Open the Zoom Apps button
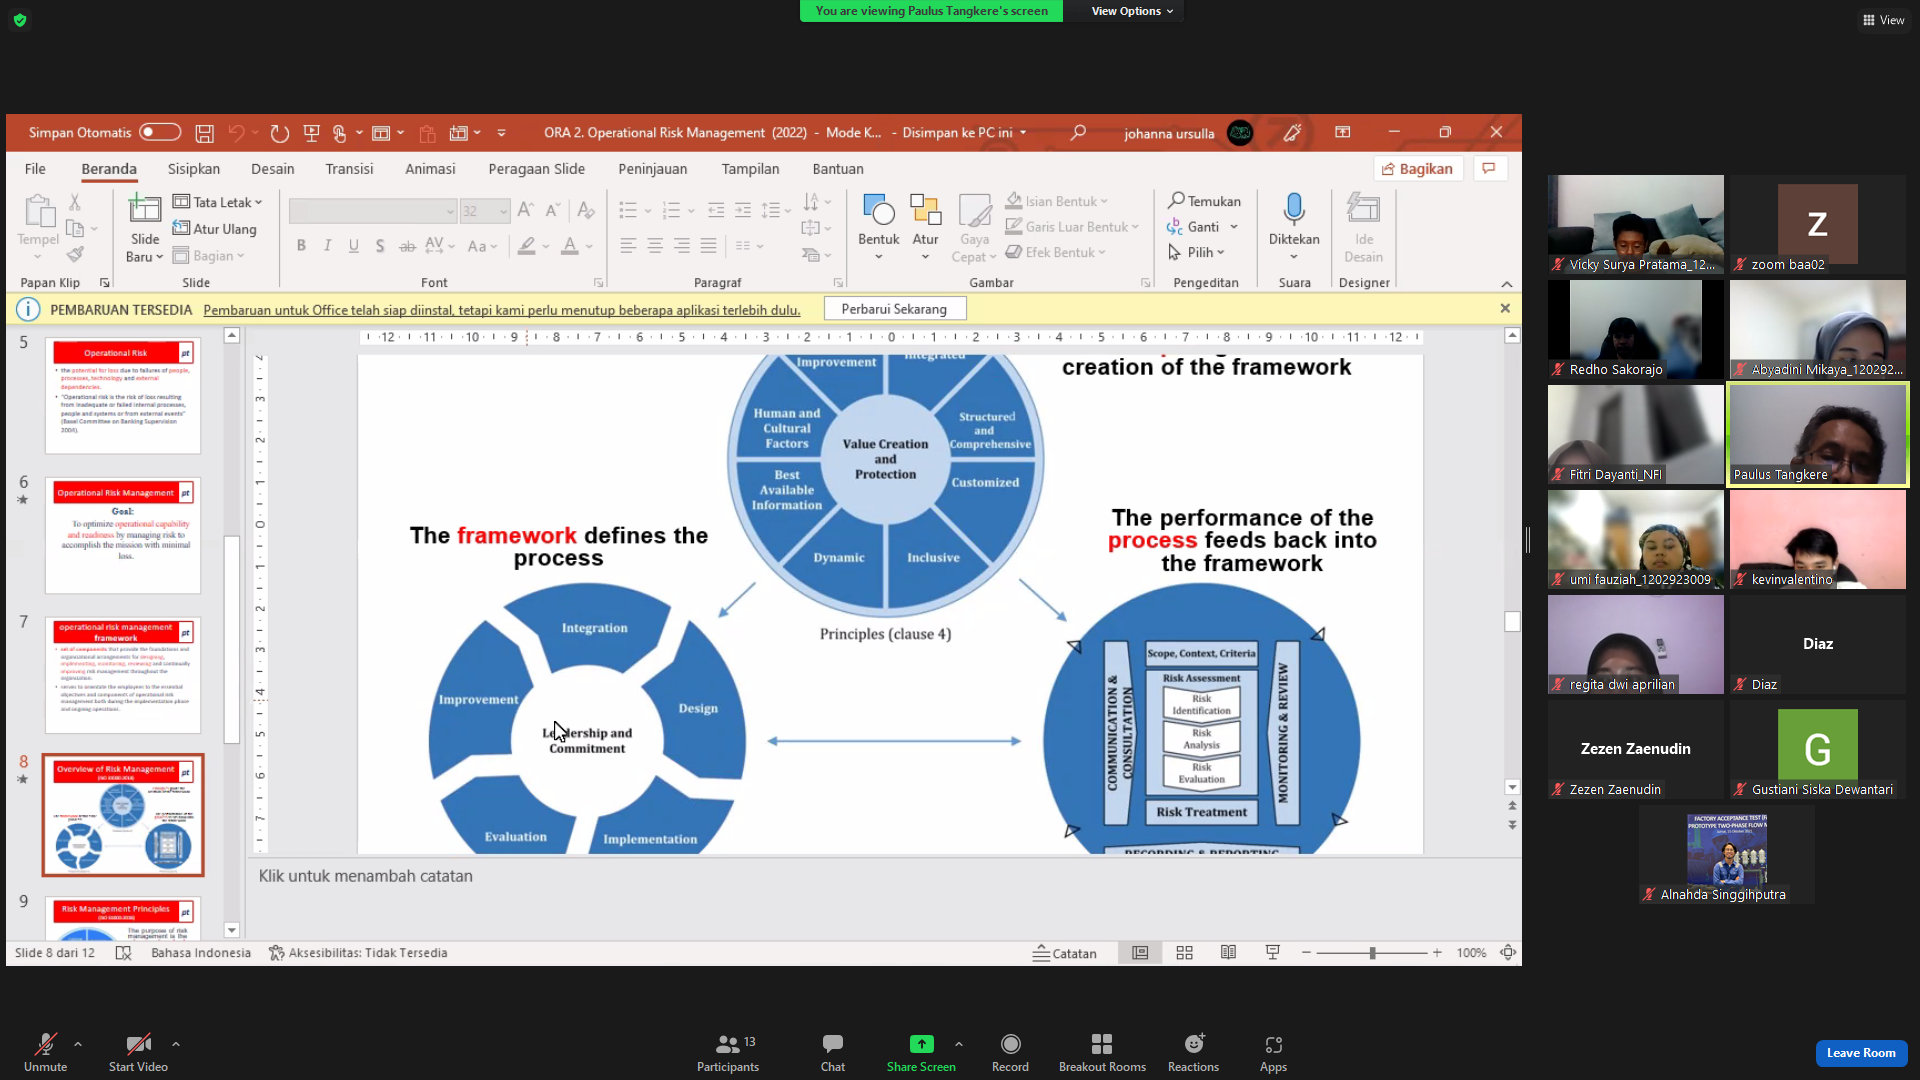Screen dimensions: 1920x1080 (1273, 1053)
